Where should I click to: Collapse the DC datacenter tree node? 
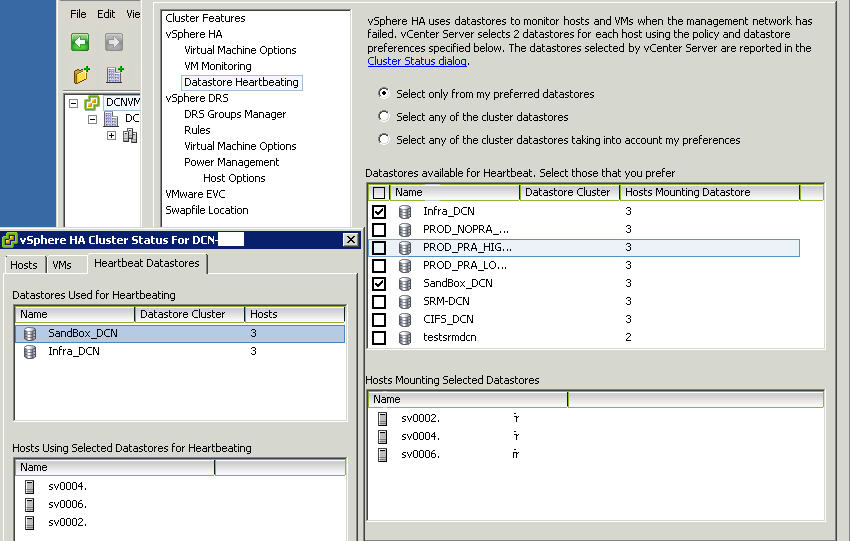coord(93,119)
